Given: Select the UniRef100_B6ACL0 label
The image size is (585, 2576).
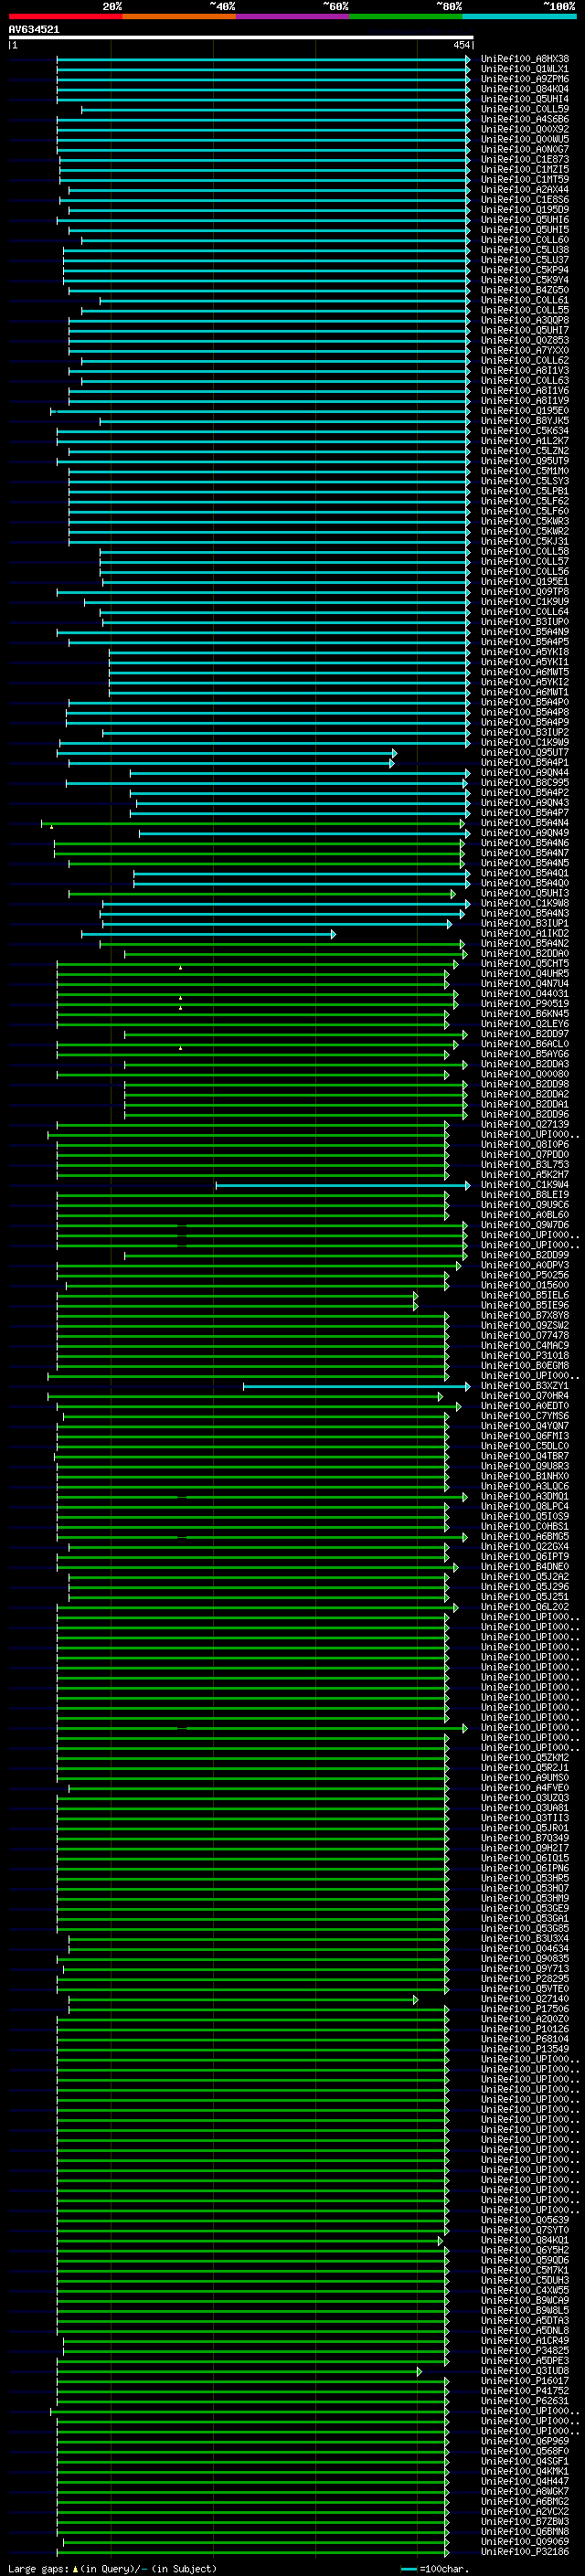Looking at the screenshot, I should coord(524,1044).
